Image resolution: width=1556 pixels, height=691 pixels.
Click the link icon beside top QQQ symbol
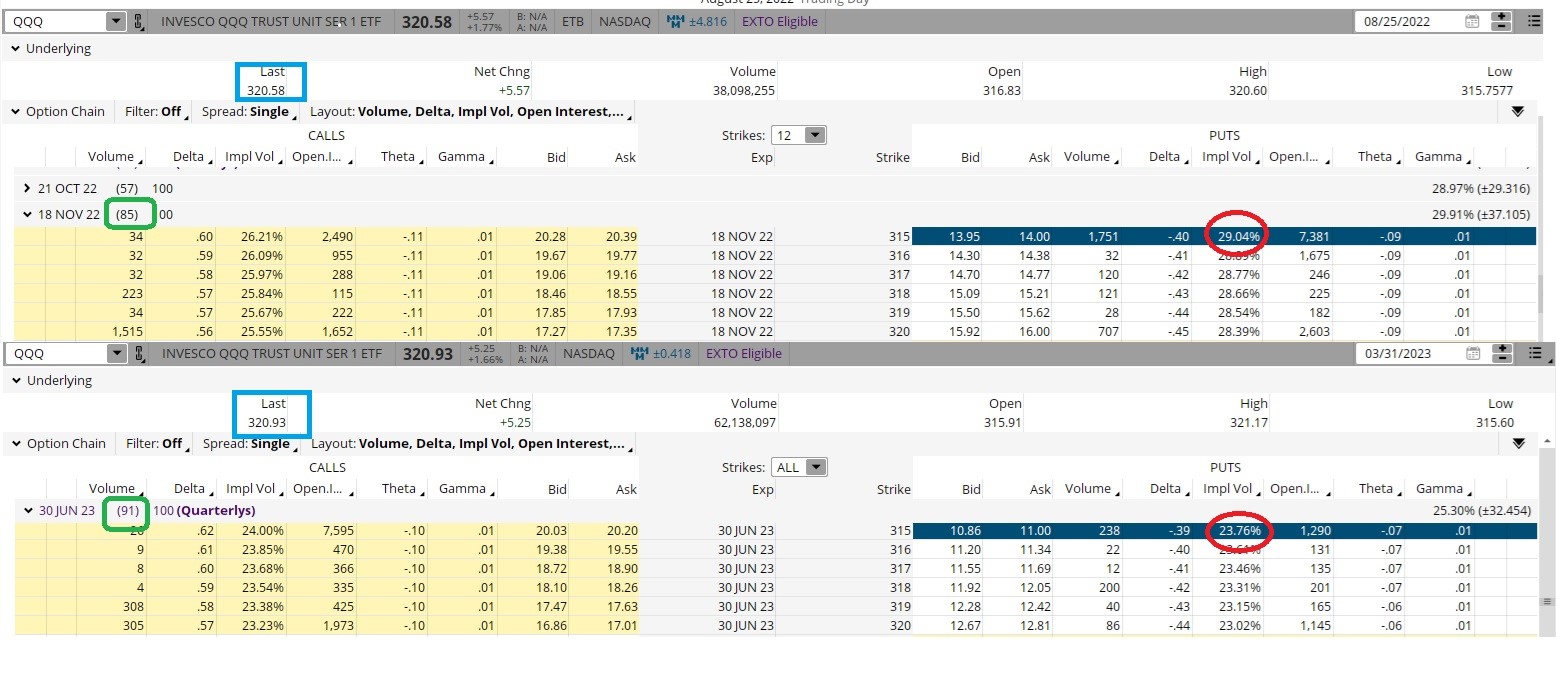140,21
